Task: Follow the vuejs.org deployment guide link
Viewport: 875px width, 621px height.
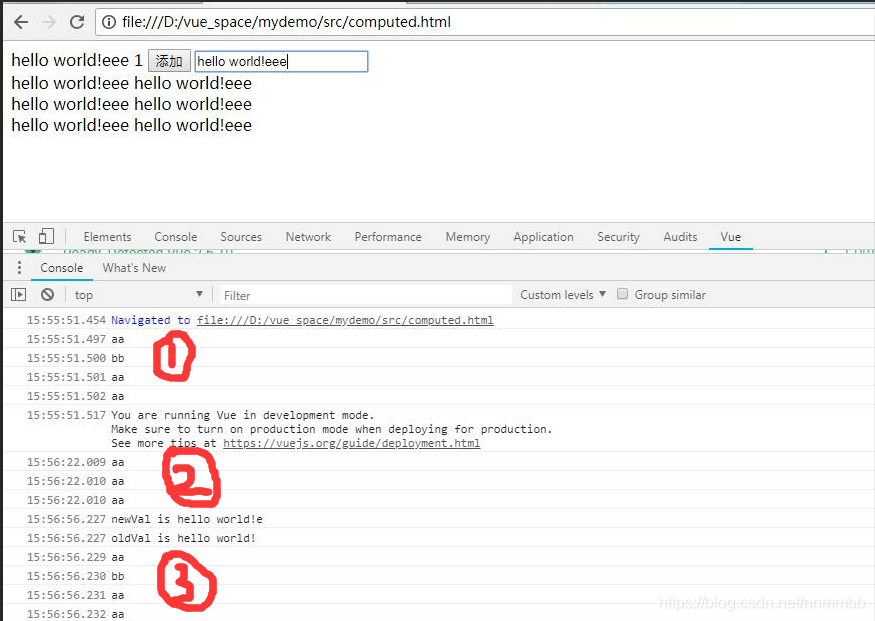Action: [352, 443]
